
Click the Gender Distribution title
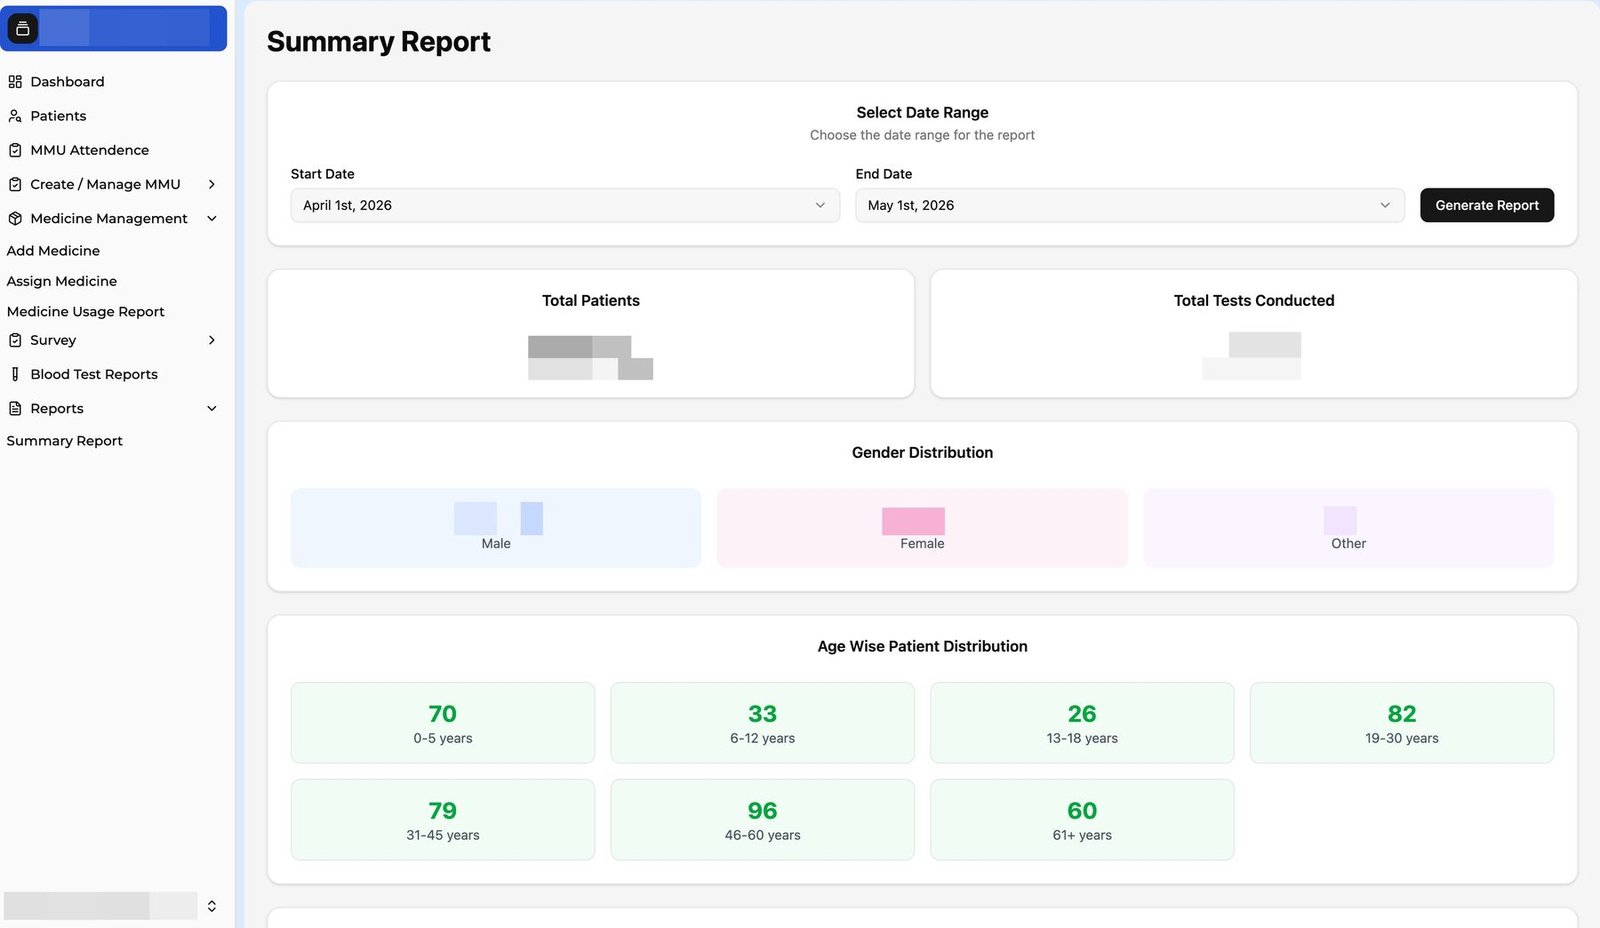click(922, 453)
